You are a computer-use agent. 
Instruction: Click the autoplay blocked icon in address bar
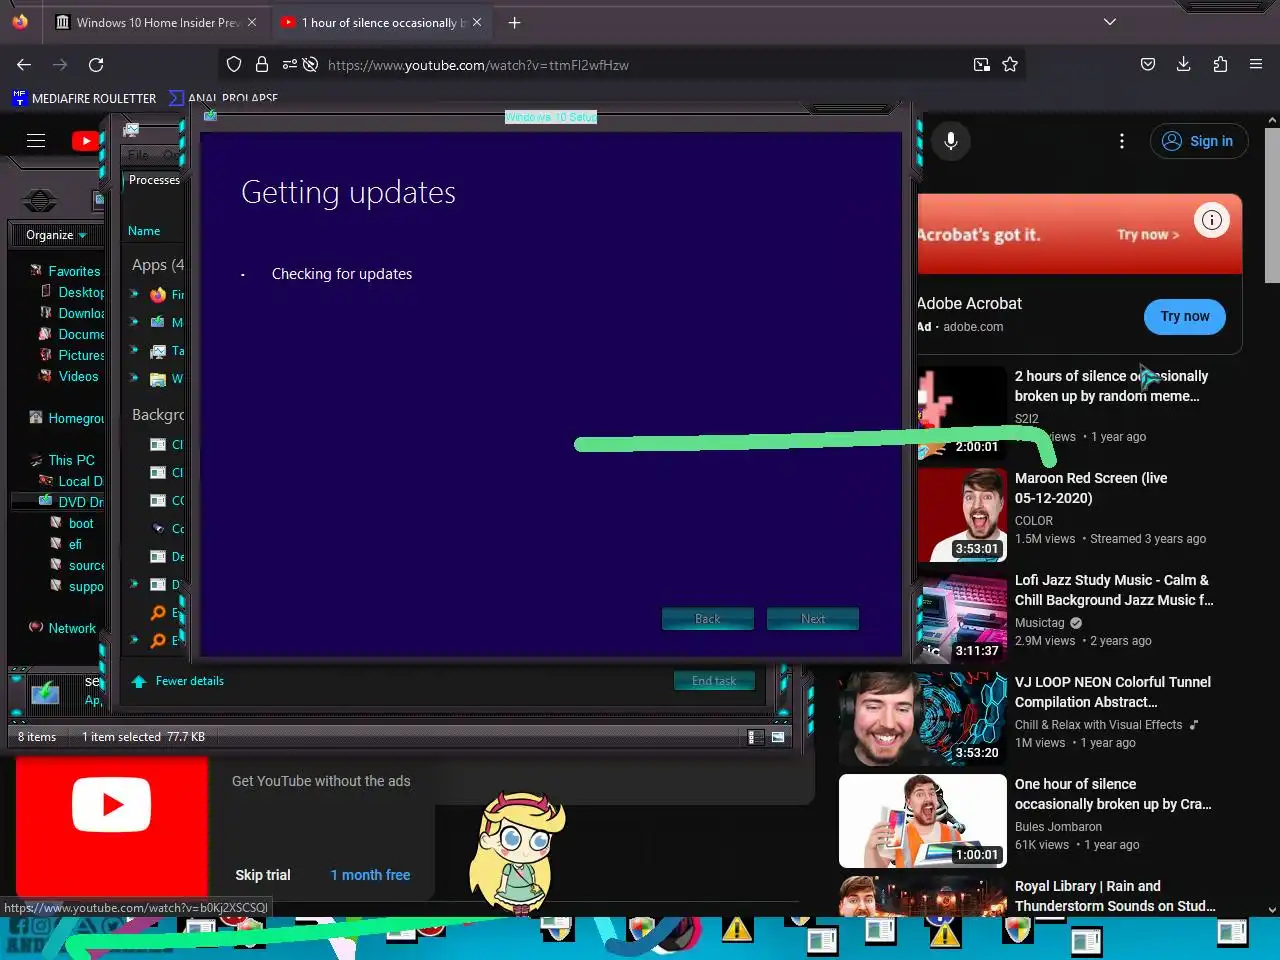click(311, 64)
